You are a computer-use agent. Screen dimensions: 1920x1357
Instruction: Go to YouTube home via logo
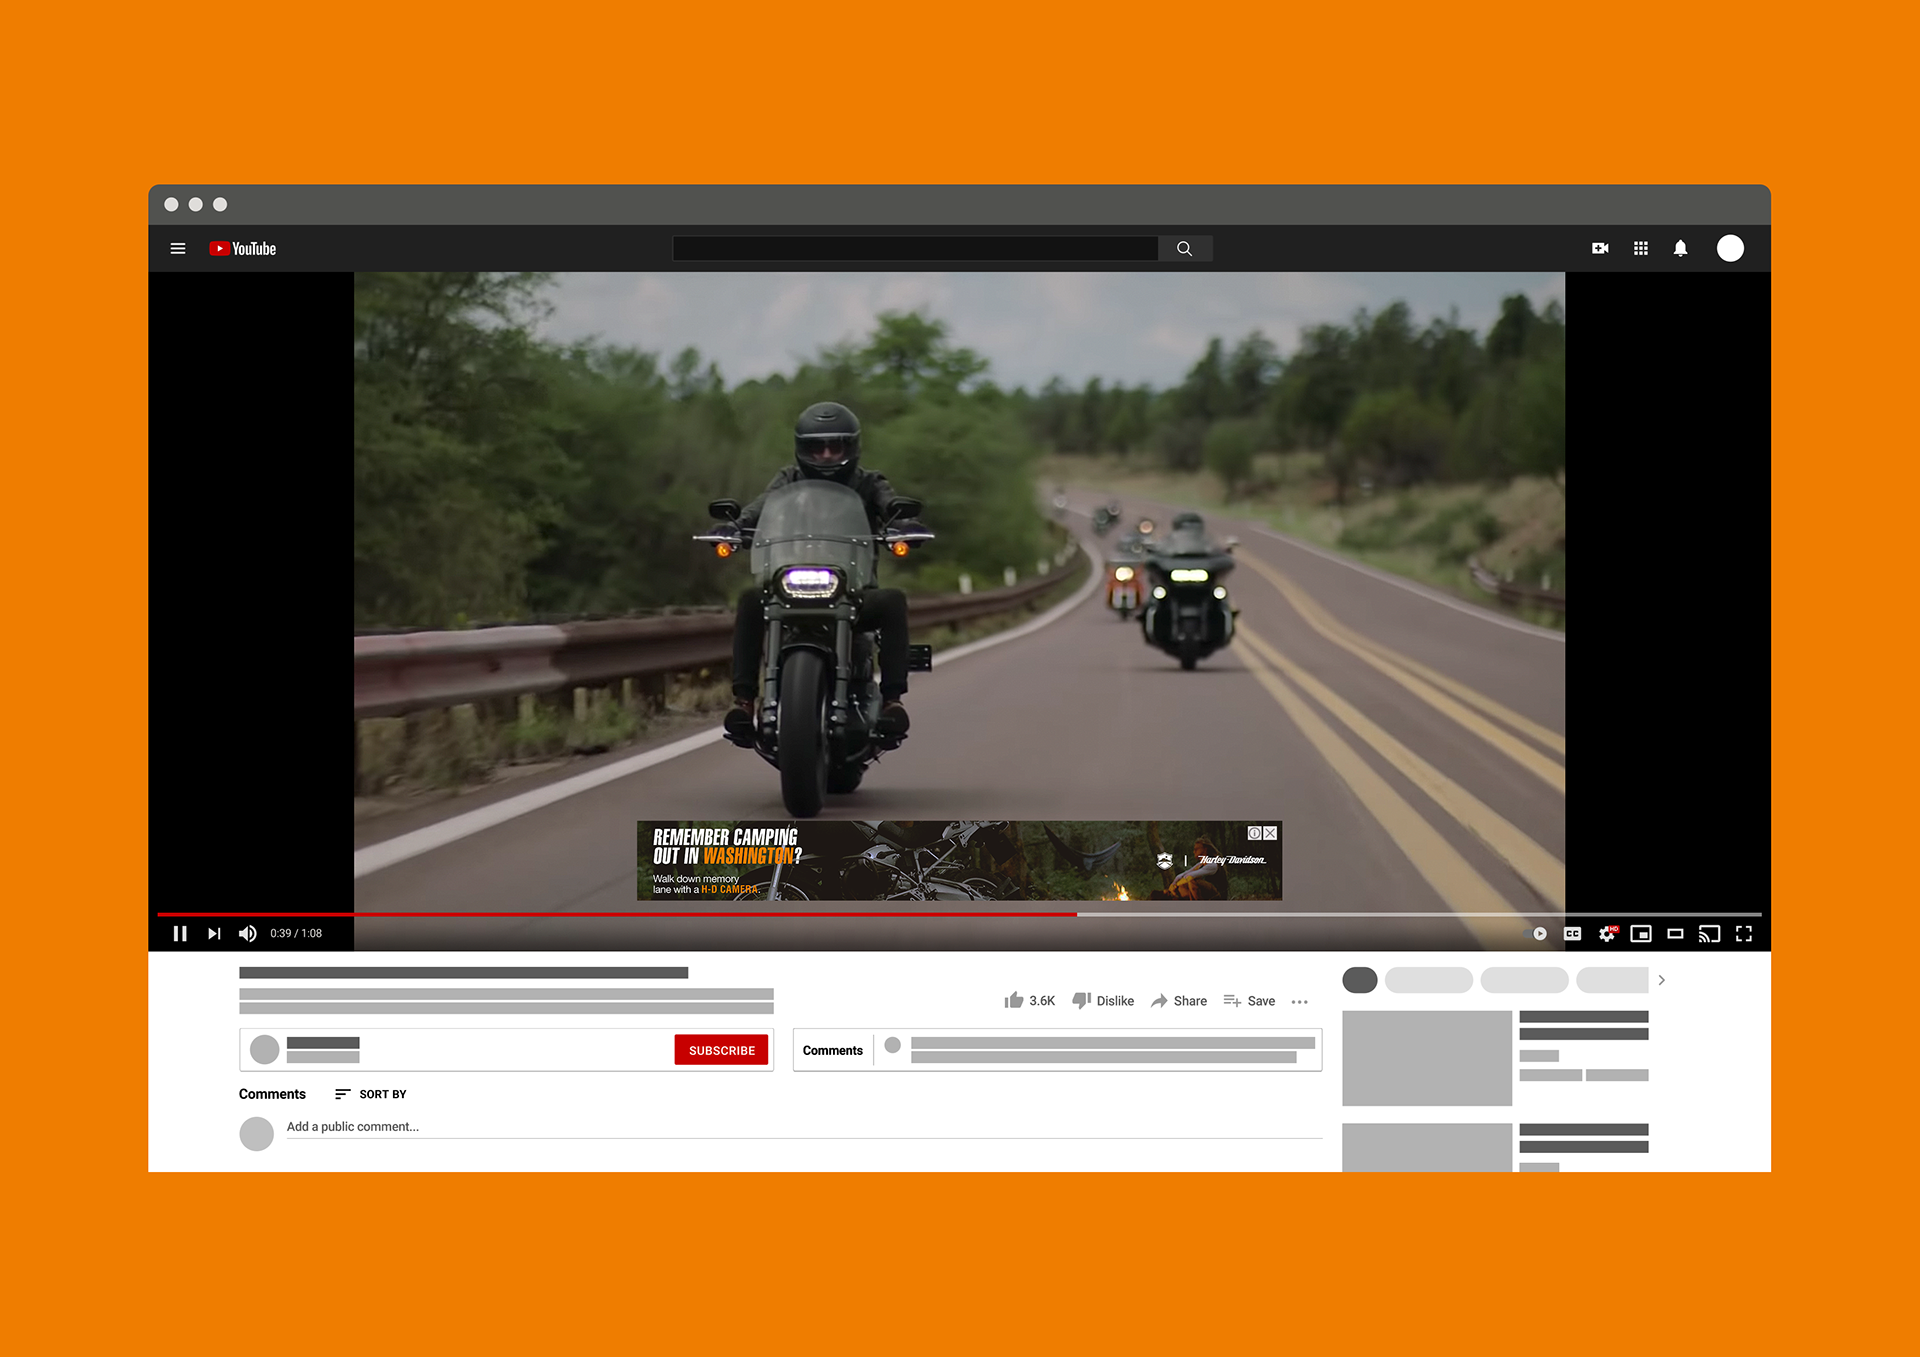243,249
